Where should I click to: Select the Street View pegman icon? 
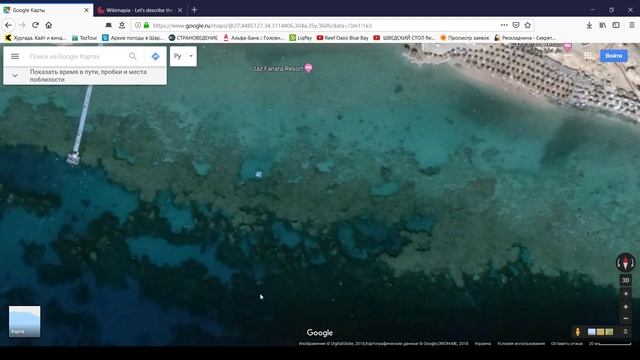[x=578, y=332]
